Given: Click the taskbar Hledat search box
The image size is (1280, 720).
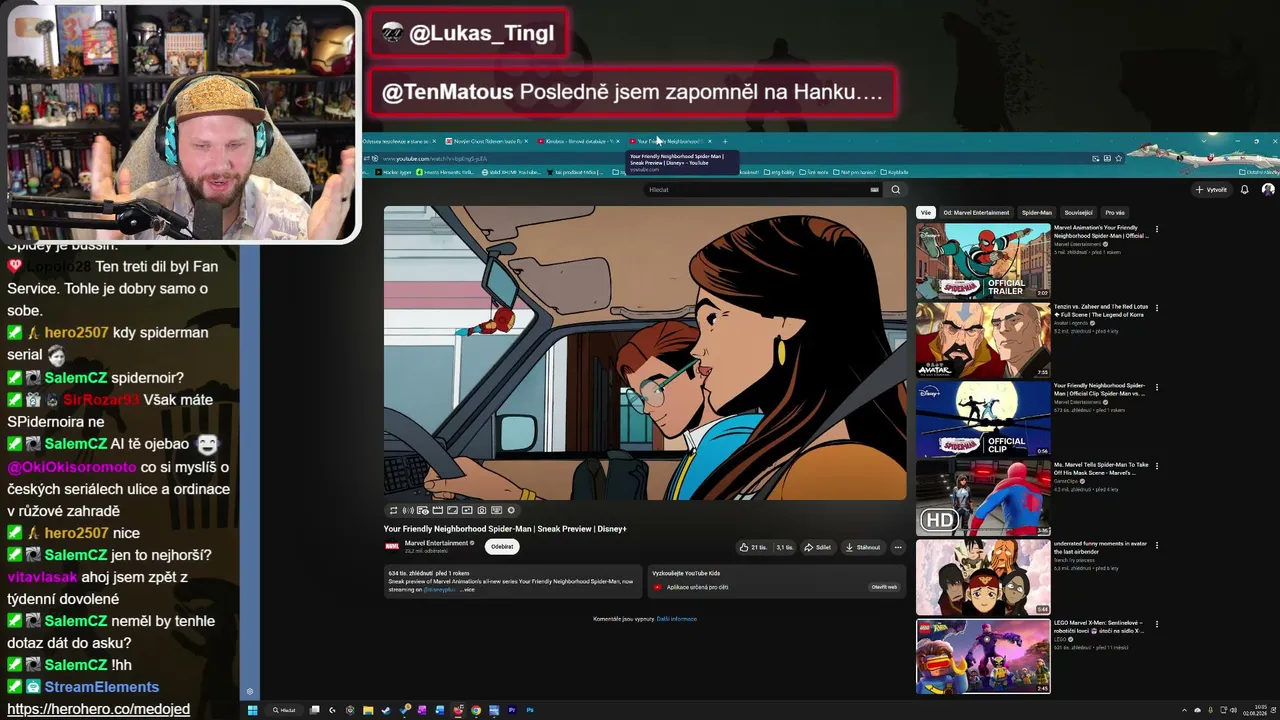Looking at the screenshot, I should [284, 710].
